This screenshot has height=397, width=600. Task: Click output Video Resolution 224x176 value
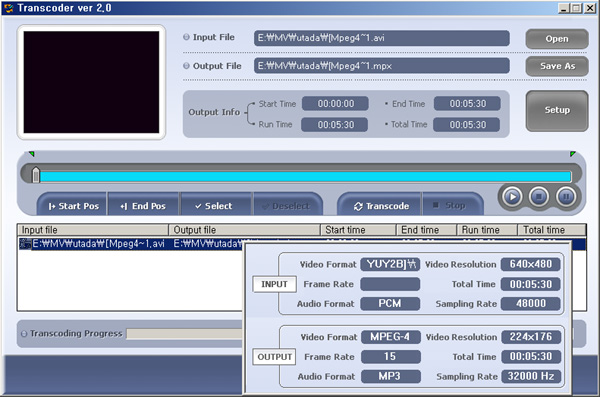point(531,337)
